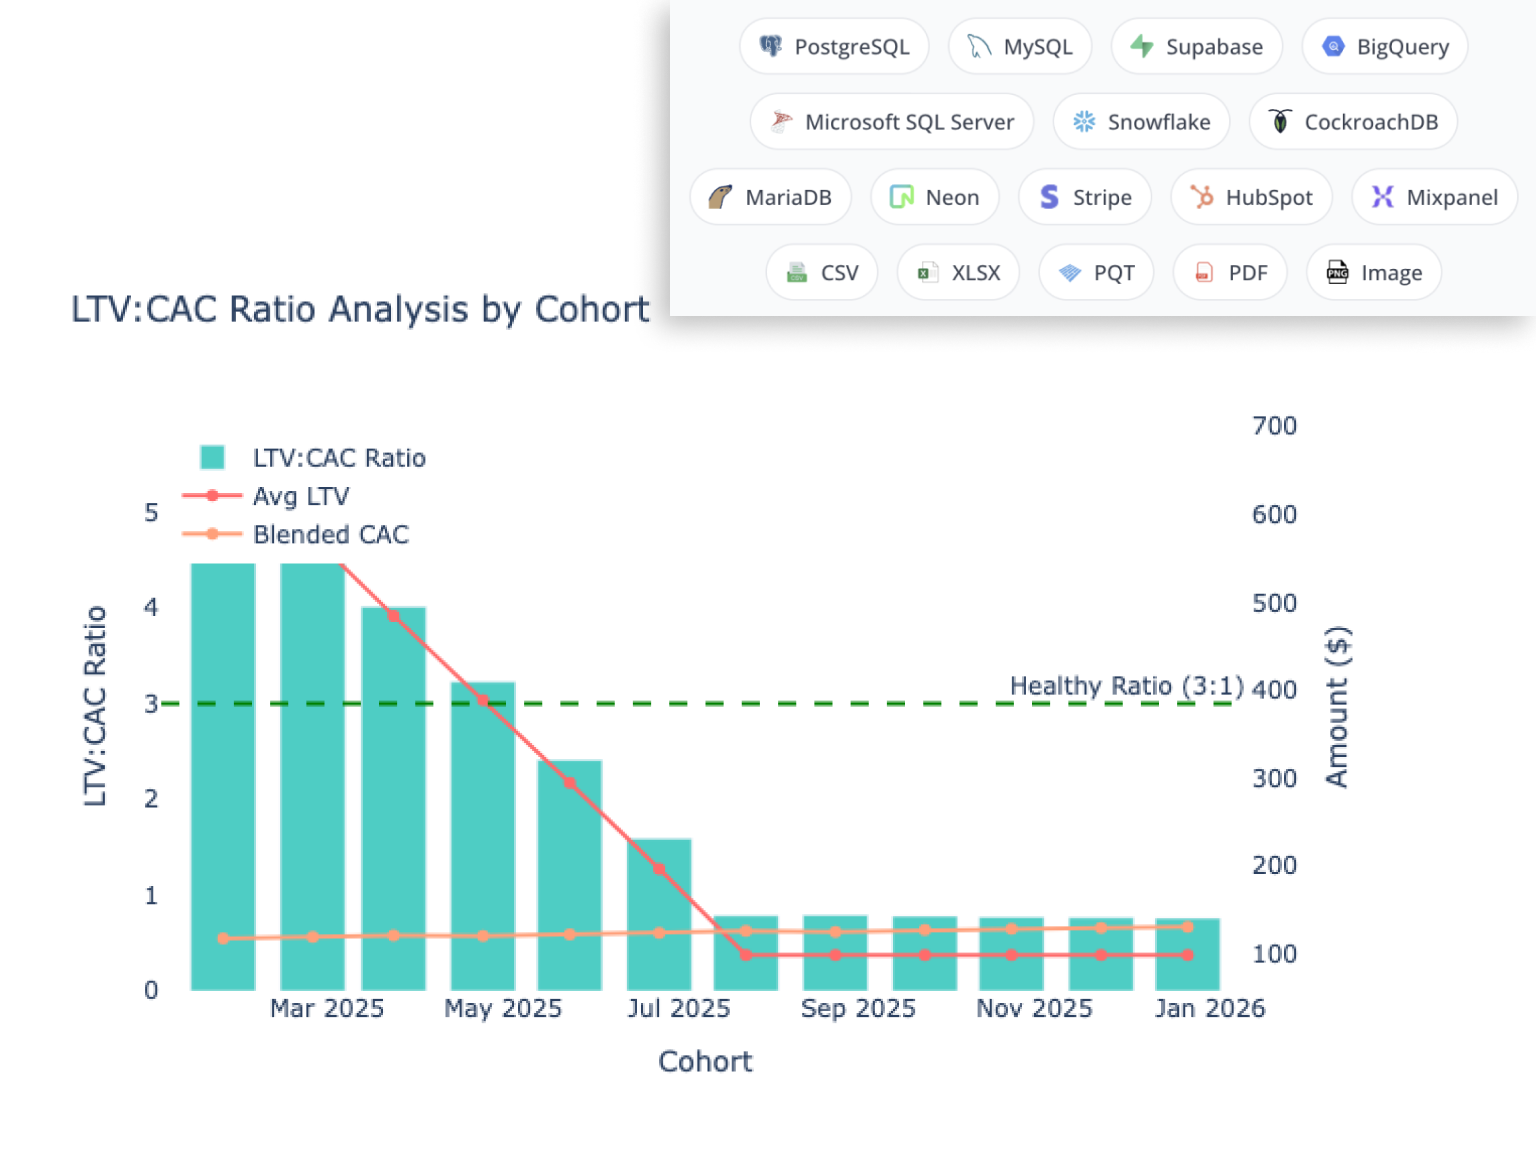Screen dimensions: 1536x1152
Task: Select the Image file type chip
Action: pyautogui.click(x=1373, y=272)
